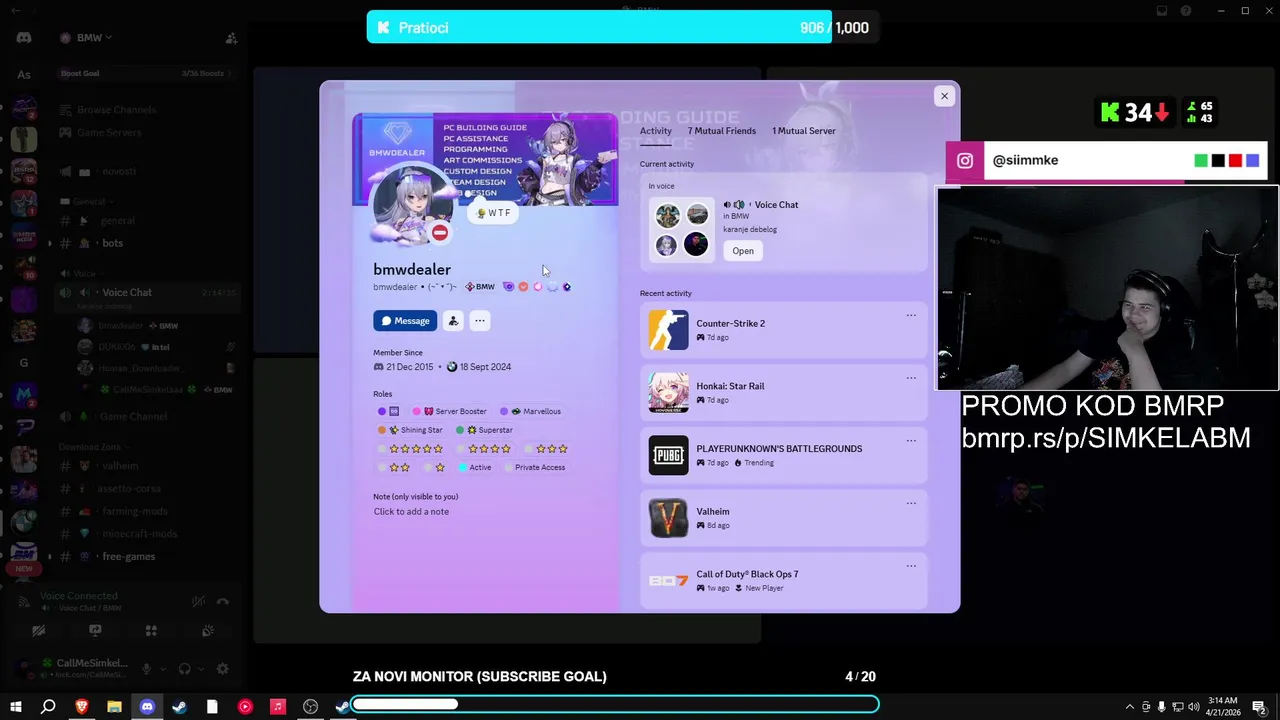This screenshot has width=1280, height=720.
Task: Click the Active role's cyan color dot
Action: 463,468
